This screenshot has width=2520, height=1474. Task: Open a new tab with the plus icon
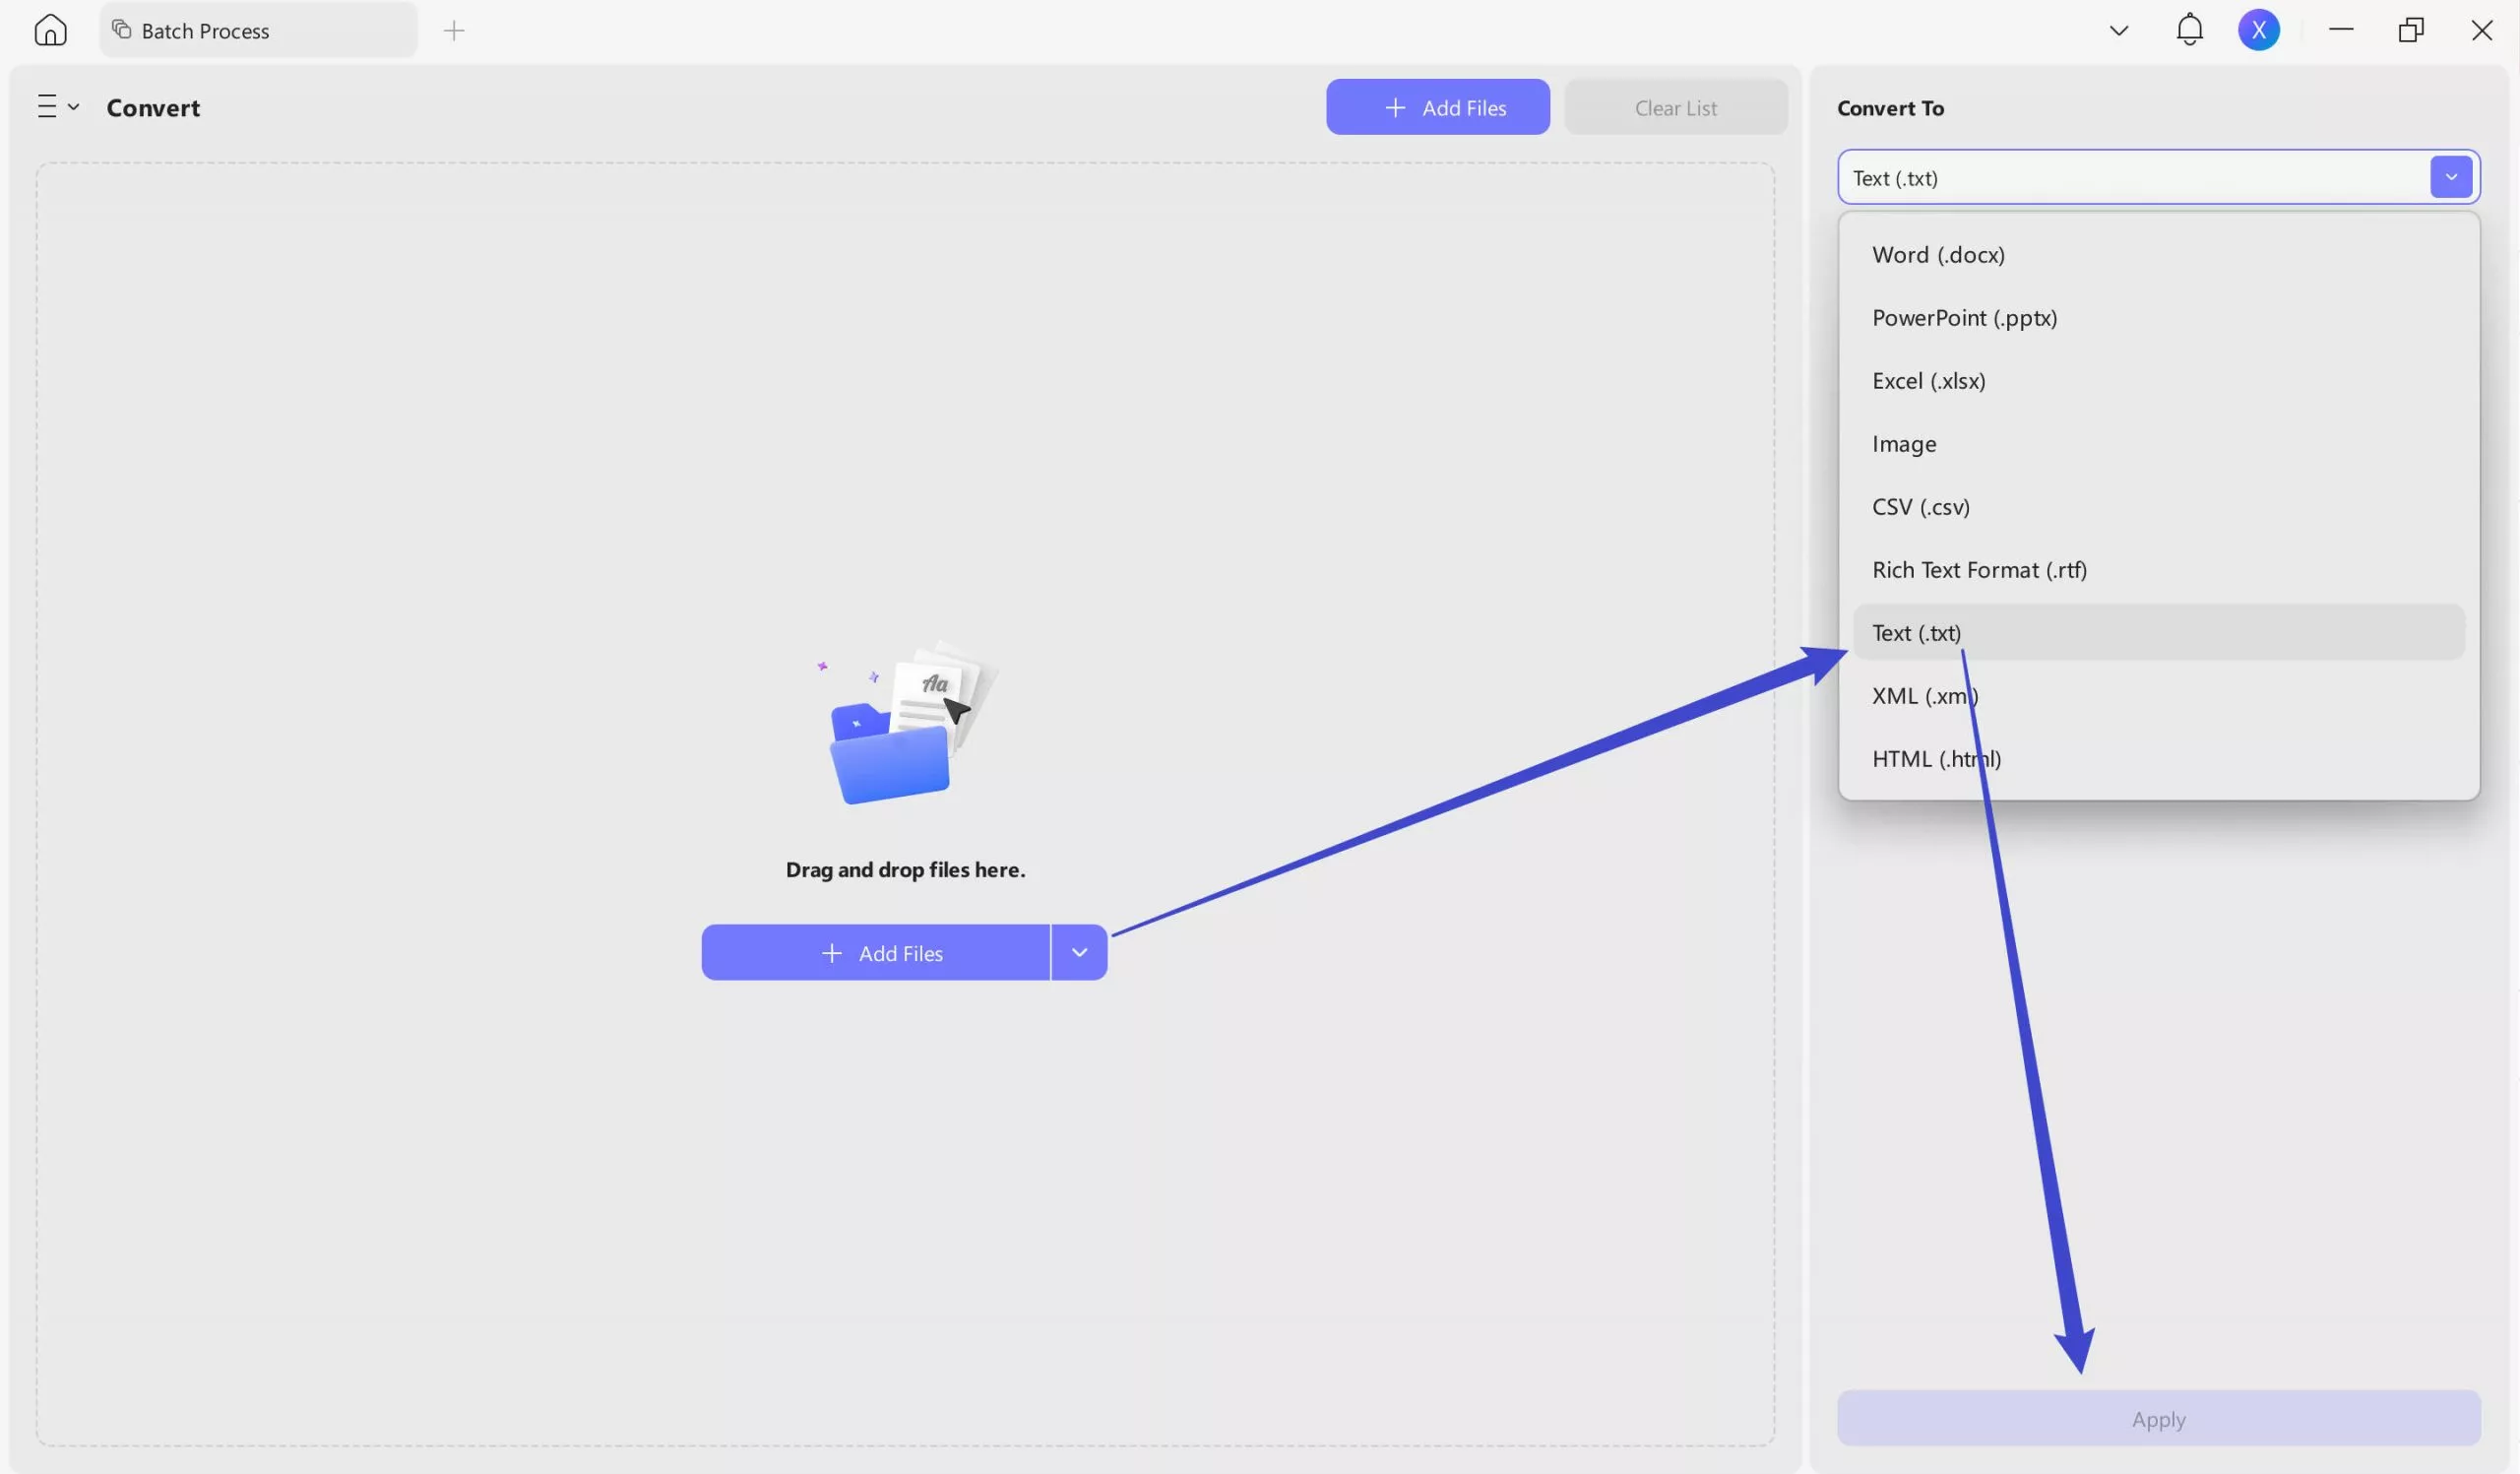pyautogui.click(x=454, y=30)
